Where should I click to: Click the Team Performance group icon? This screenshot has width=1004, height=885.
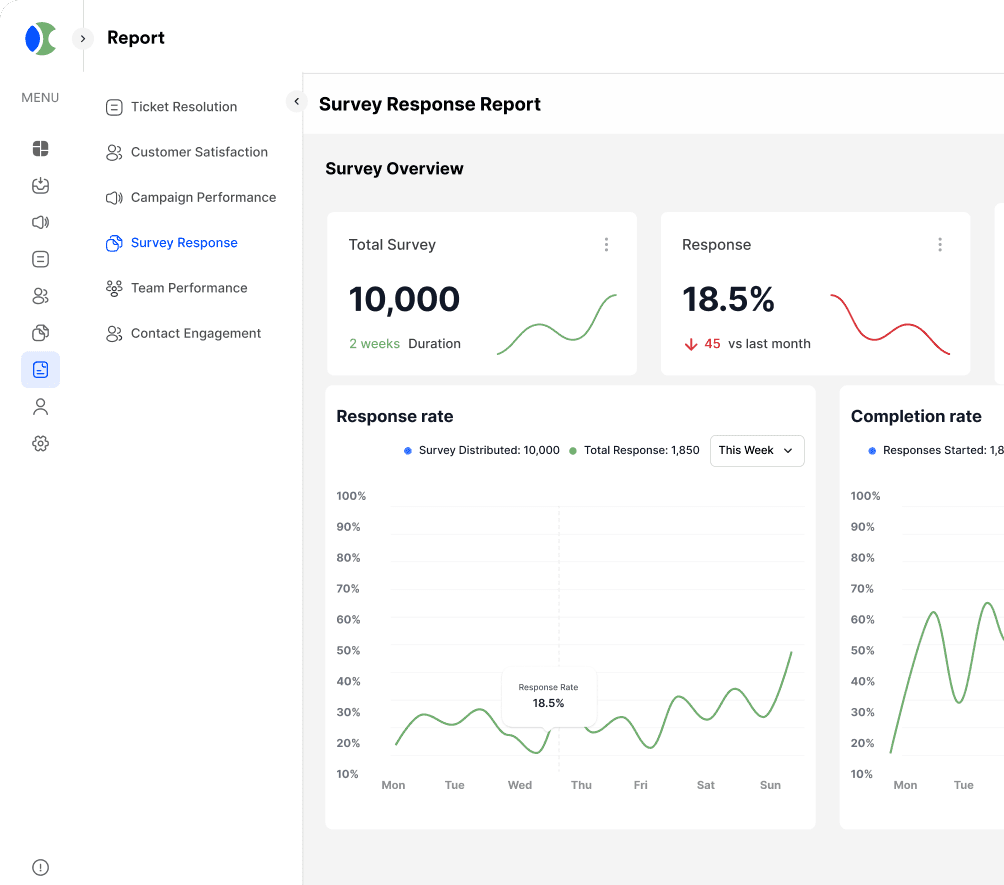tap(114, 289)
